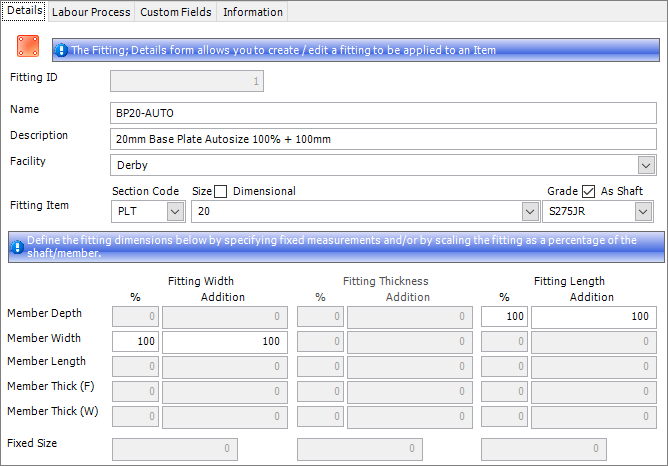
Task: Click Member Depth percent field for Fitting Length
Action: click(x=504, y=317)
